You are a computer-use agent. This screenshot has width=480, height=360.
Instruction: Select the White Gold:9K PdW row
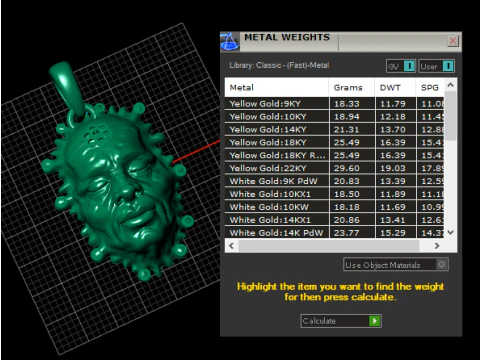pyautogui.click(x=334, y=181)
